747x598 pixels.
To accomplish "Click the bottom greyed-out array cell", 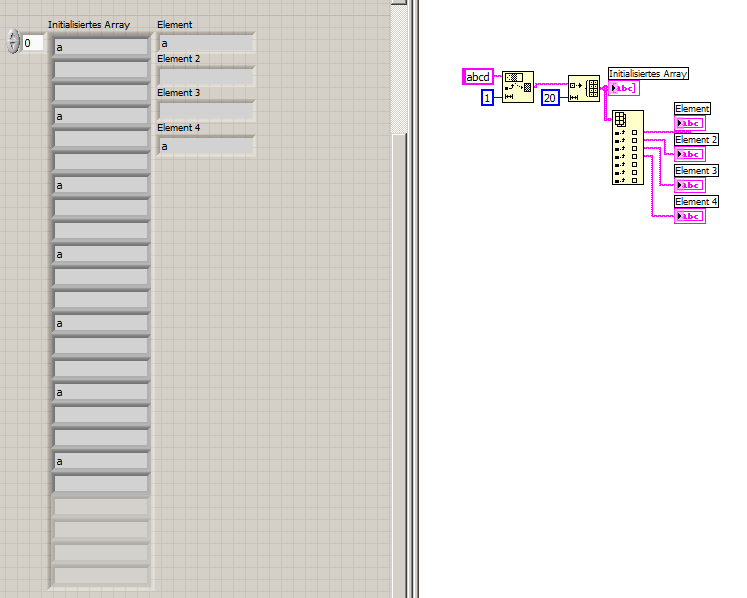I will [x=101, y=576].
